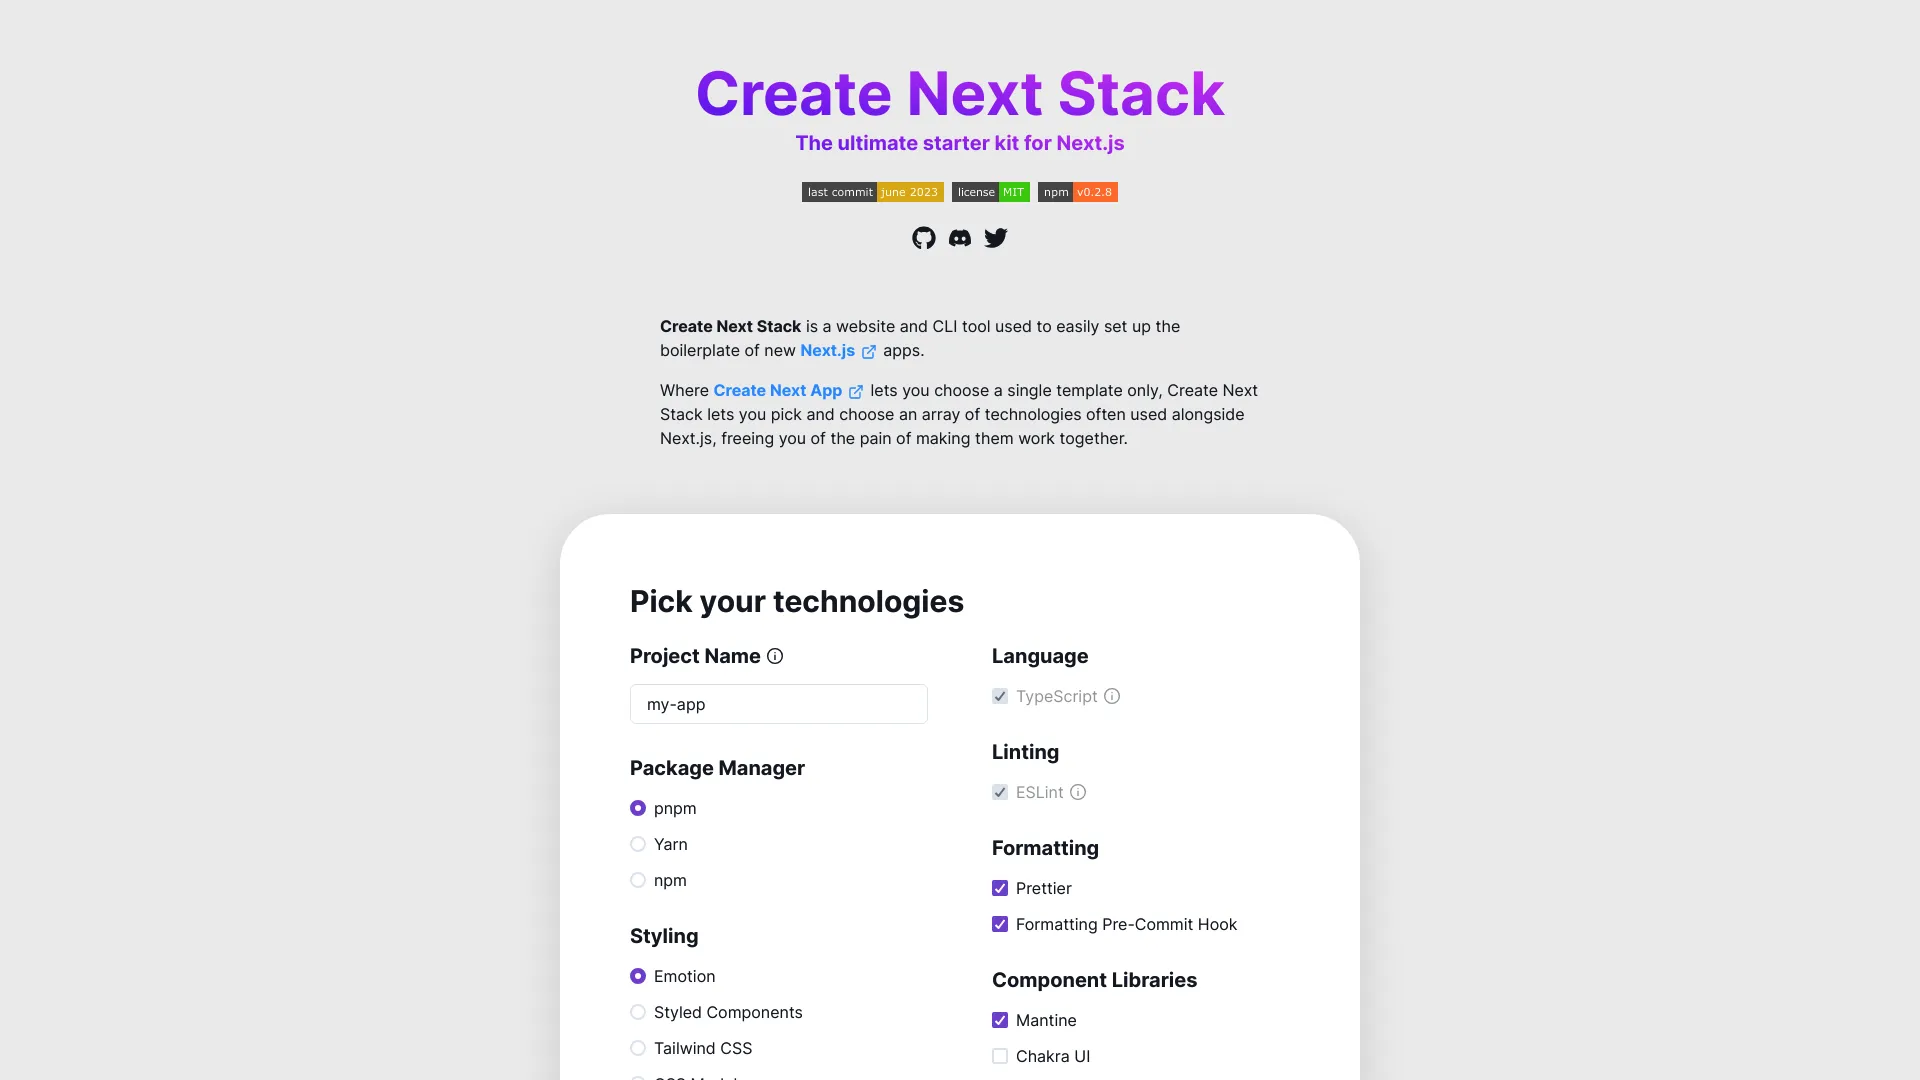Select the Yarn package manager

[x=637, y=844]
